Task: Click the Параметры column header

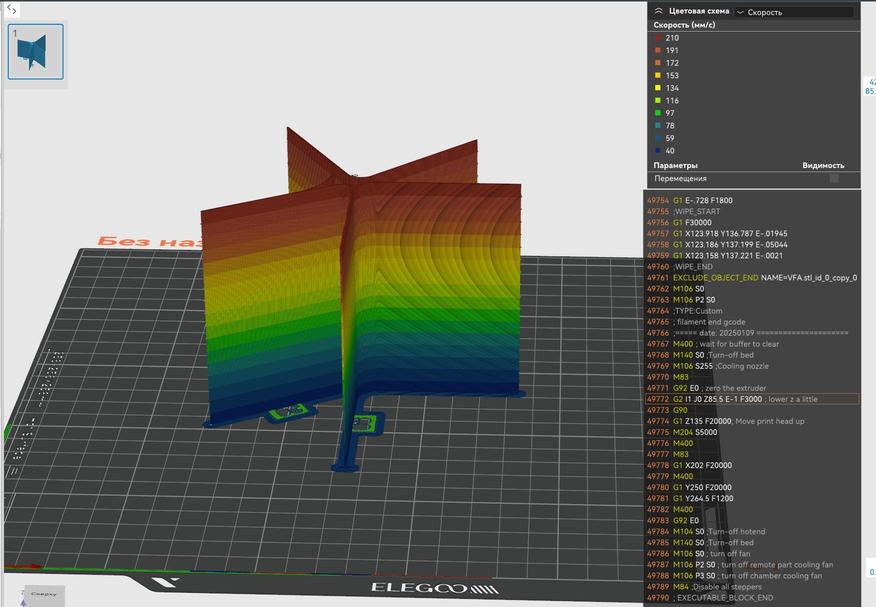Action: 676,165
